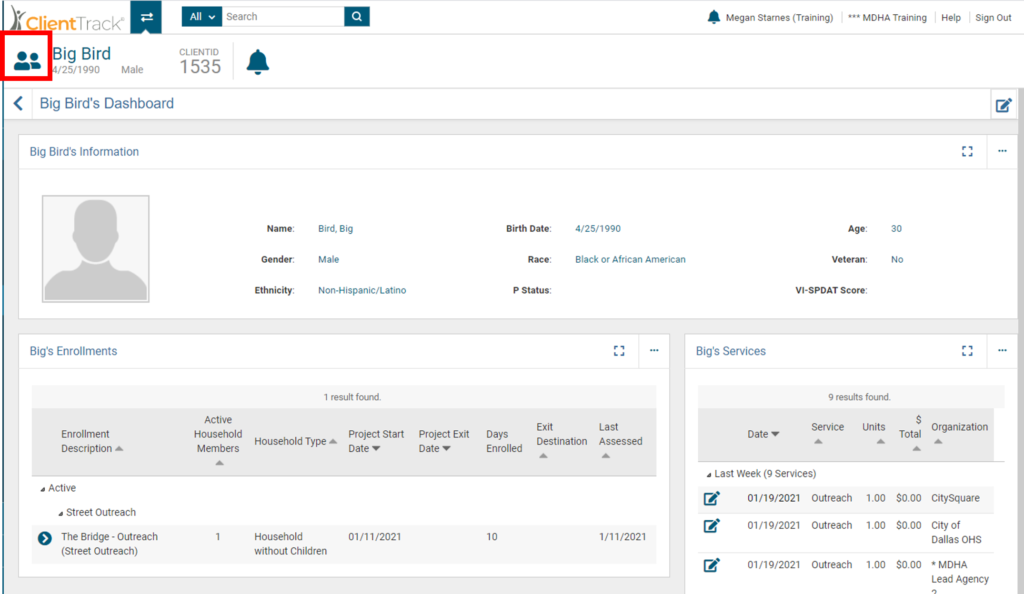Sort enrollments by Enrollment Description
Image resolution: width=1024 pixels, height=594 pixels.
91,441
